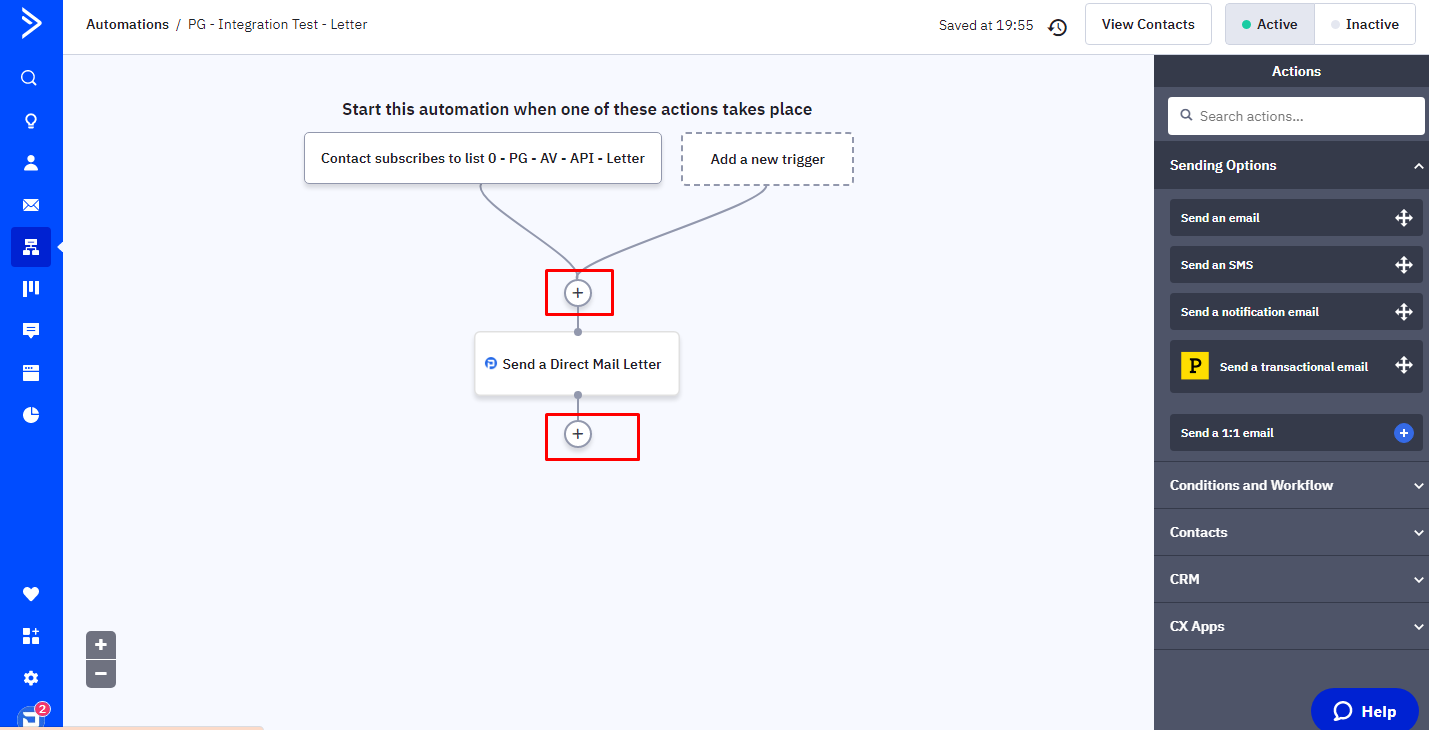
Task: Open the search icon in left sidebar
Action: (30, 78)
